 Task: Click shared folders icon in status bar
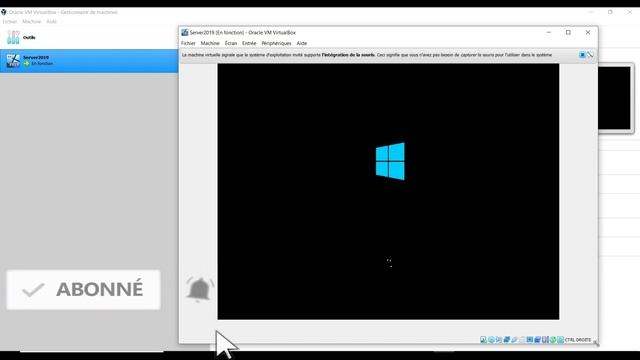coord(522,340)
